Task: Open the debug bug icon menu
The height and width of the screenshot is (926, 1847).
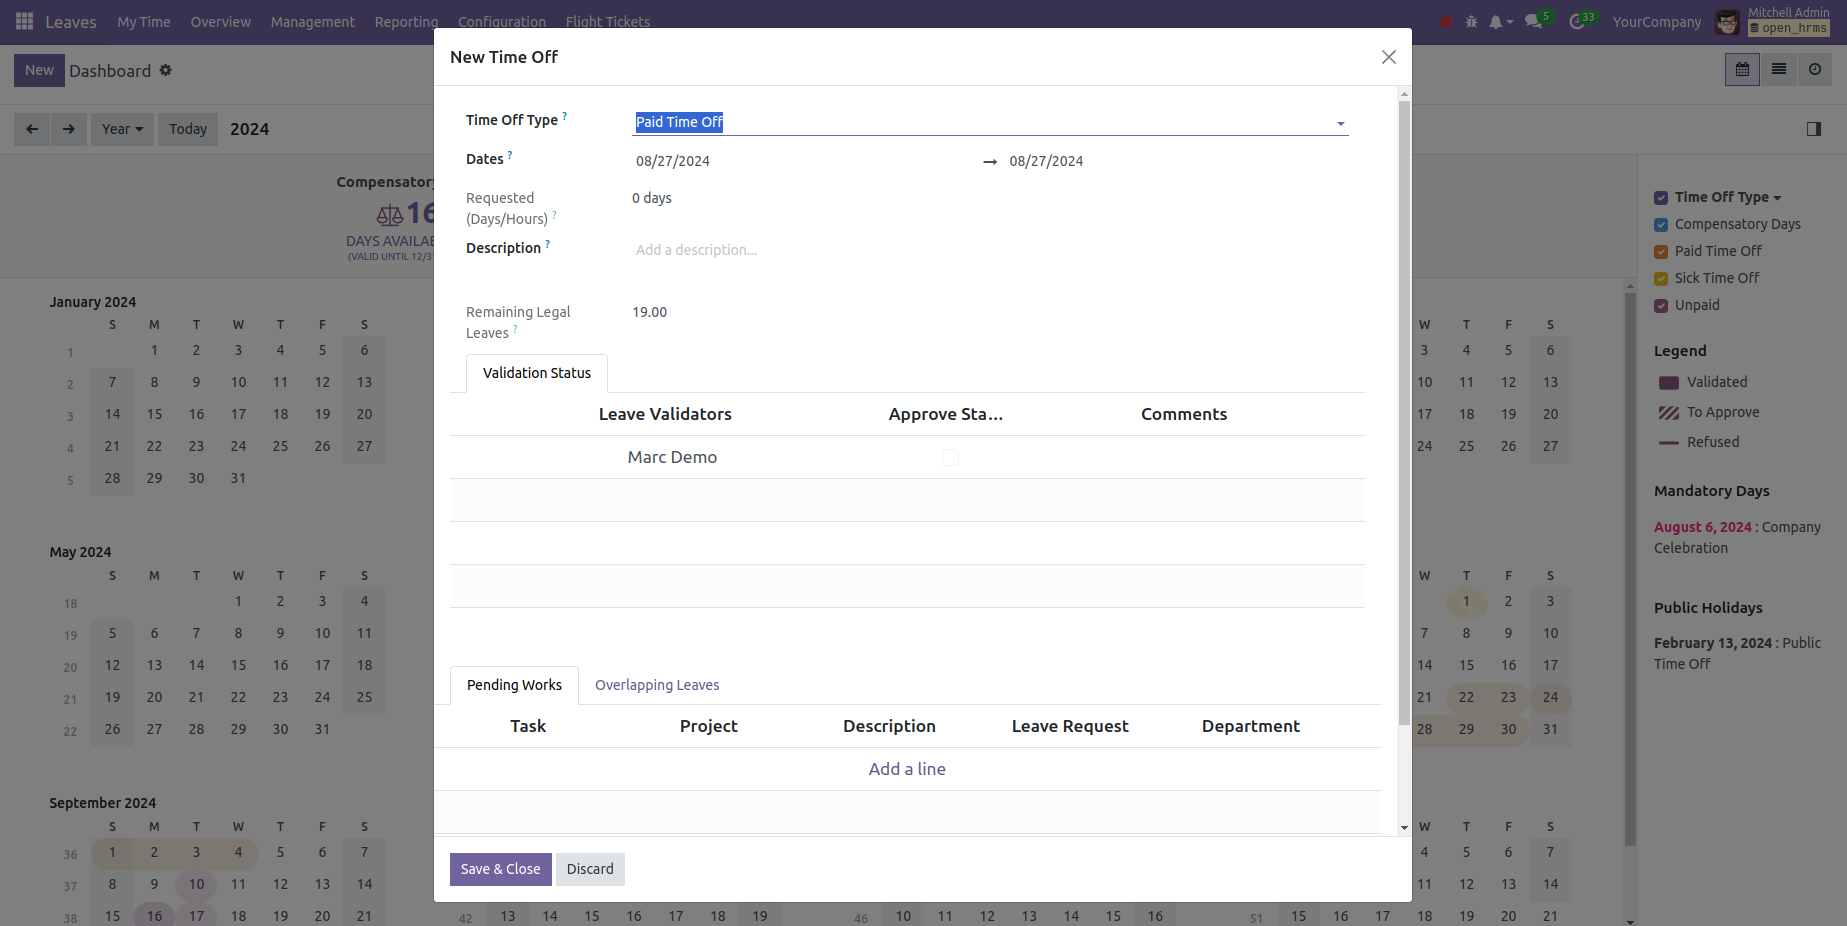Action: pos(1471,22)
